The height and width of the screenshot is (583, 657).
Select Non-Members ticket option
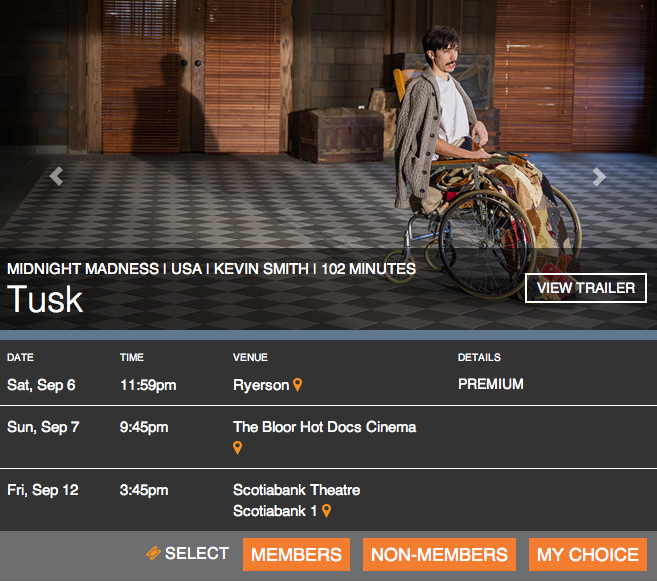tap(439, 554)
